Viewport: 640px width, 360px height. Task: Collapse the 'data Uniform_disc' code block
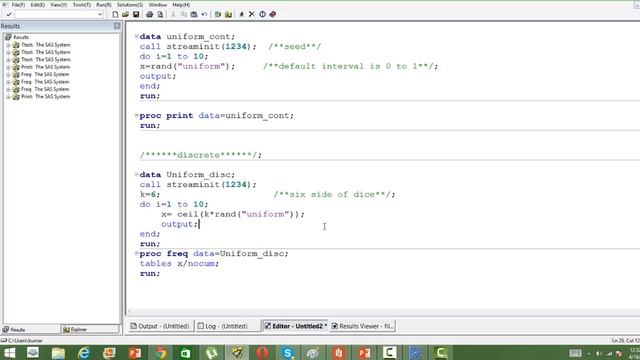tap(136, 174)
